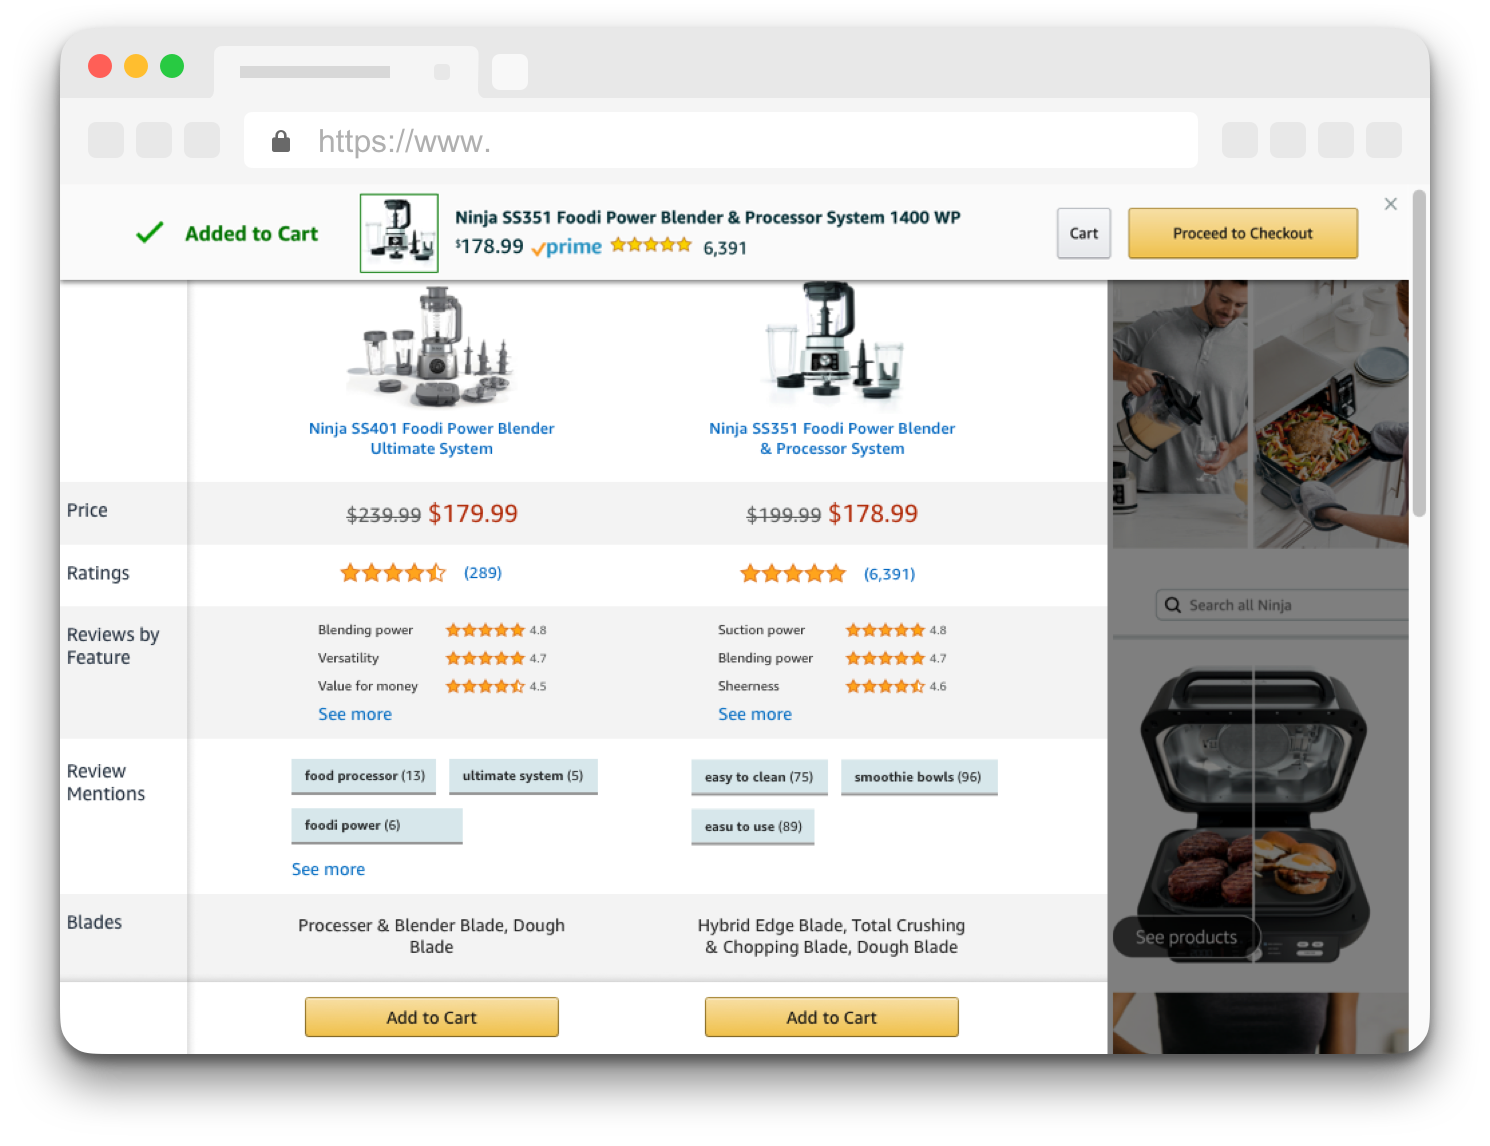This screenshot has height=1146, width=1490.
Task: Click the search magnifier icon
Action: (1173, 605)
